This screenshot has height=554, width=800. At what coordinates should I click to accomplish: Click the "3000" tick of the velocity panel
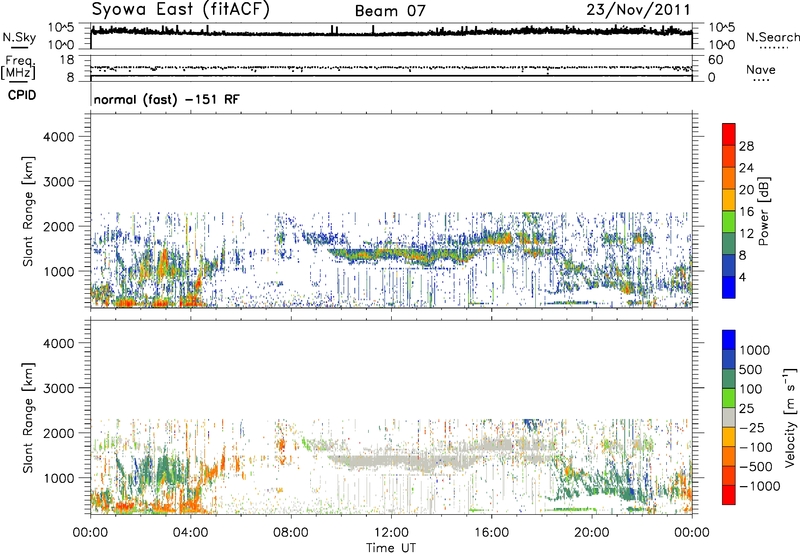pyautogui.click(x=59, y=388)
